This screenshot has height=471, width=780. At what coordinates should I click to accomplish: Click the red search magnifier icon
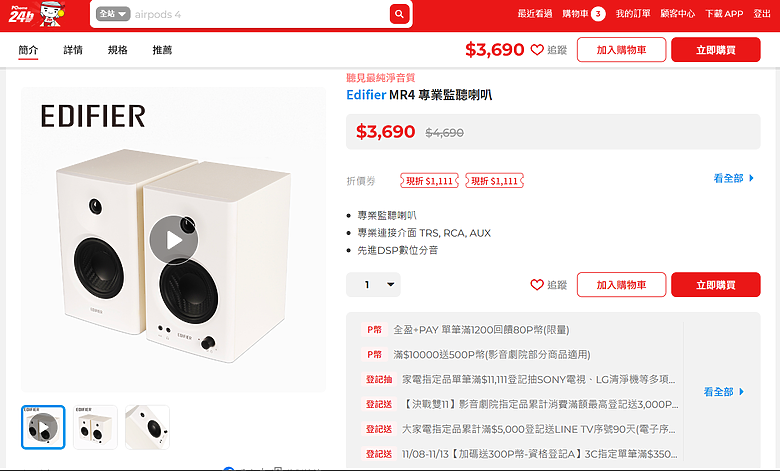point(399,14)
